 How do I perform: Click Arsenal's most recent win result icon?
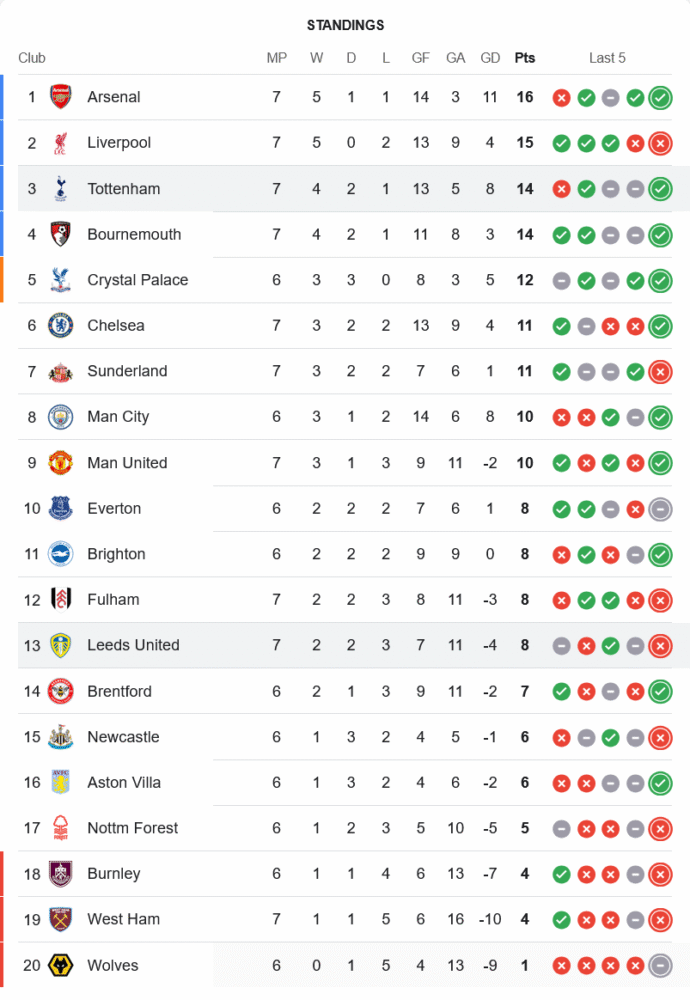[x=660, y=98]
